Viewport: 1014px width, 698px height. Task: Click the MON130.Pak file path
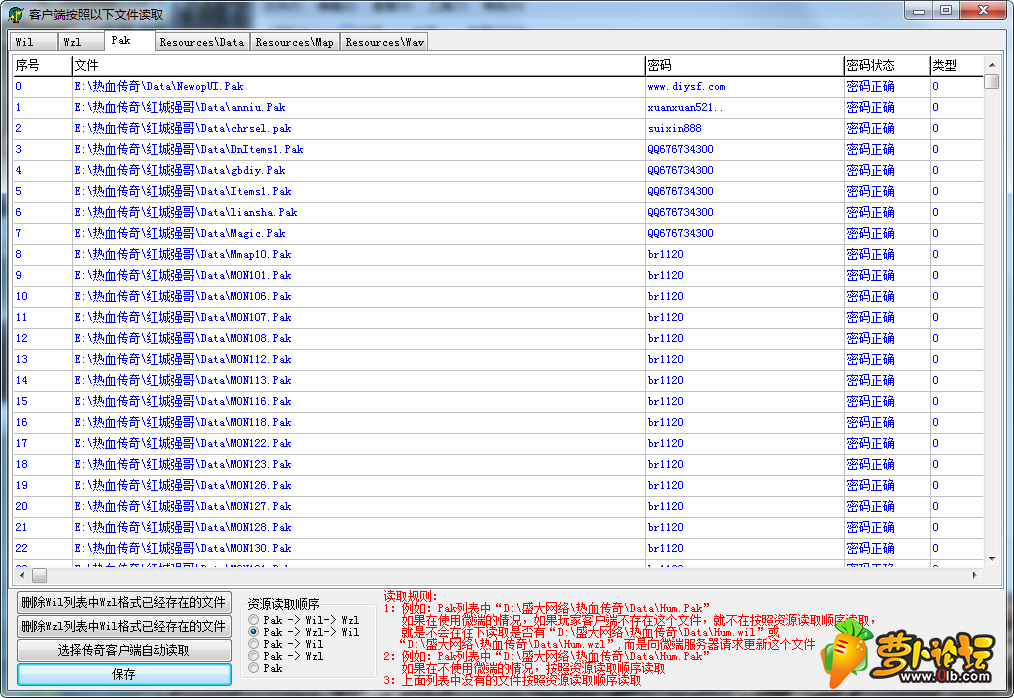pos(182,549)
